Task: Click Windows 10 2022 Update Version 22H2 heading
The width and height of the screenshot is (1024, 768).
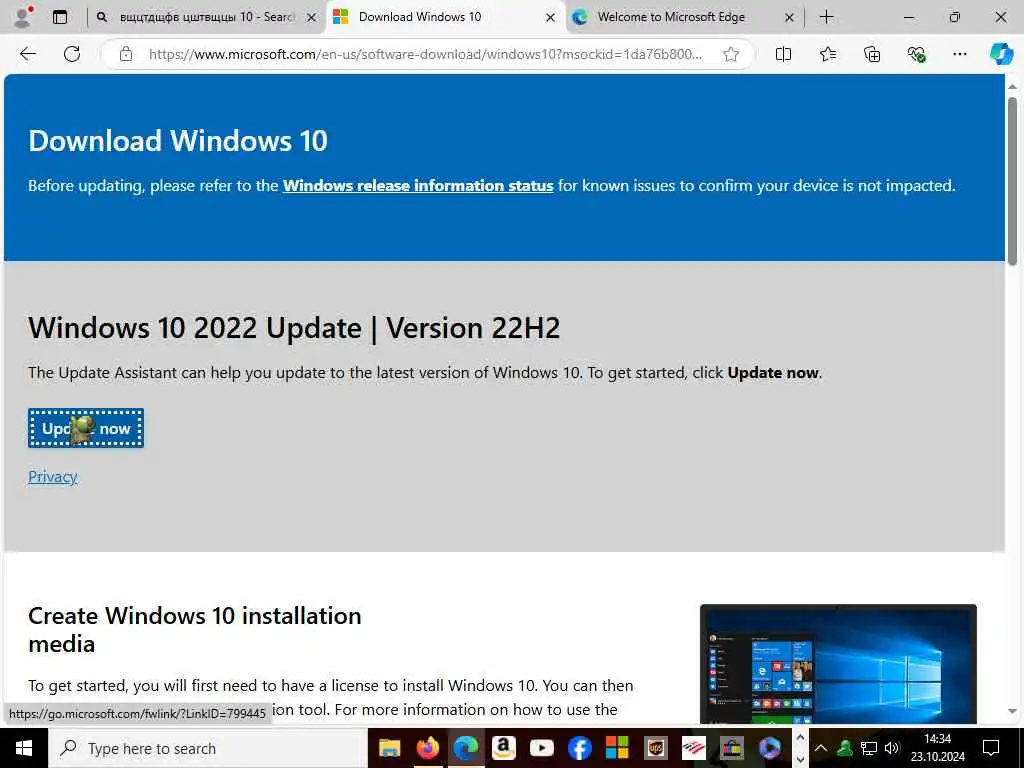Action: click(294, 328)
